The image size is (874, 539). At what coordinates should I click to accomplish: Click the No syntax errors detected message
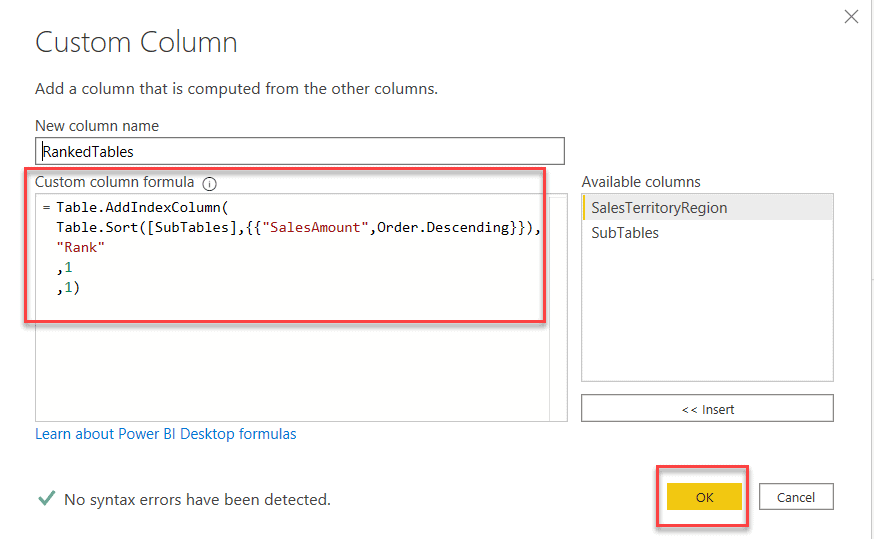(x=197, y=498)
